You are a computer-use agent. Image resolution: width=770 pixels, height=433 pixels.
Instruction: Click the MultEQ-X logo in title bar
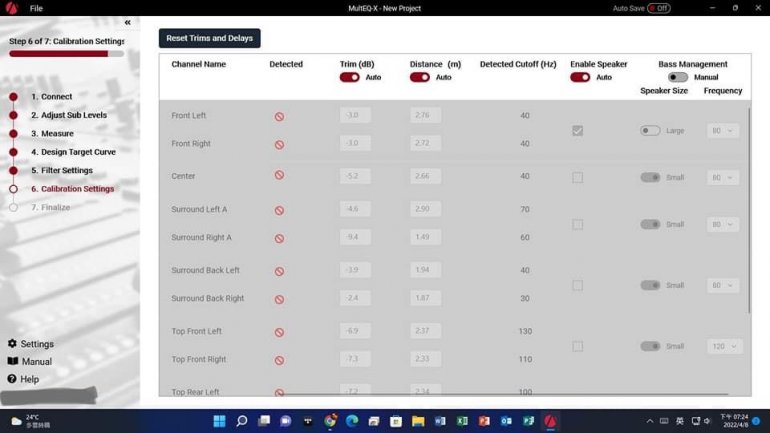coord(12,8)
